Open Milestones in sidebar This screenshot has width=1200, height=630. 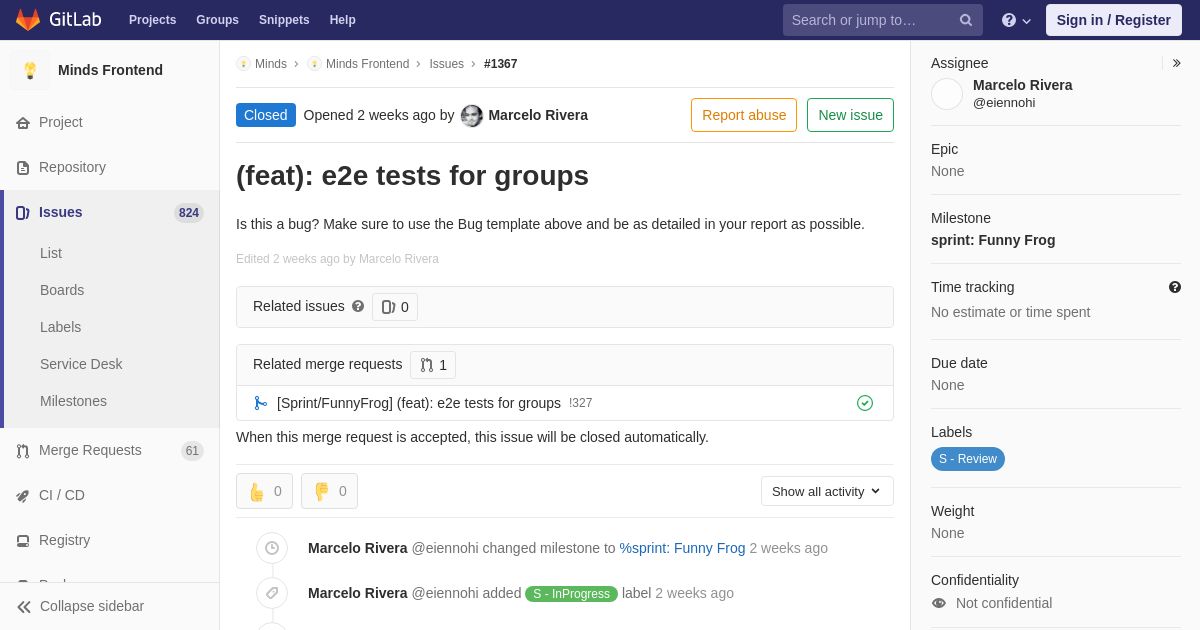point(73,401)
